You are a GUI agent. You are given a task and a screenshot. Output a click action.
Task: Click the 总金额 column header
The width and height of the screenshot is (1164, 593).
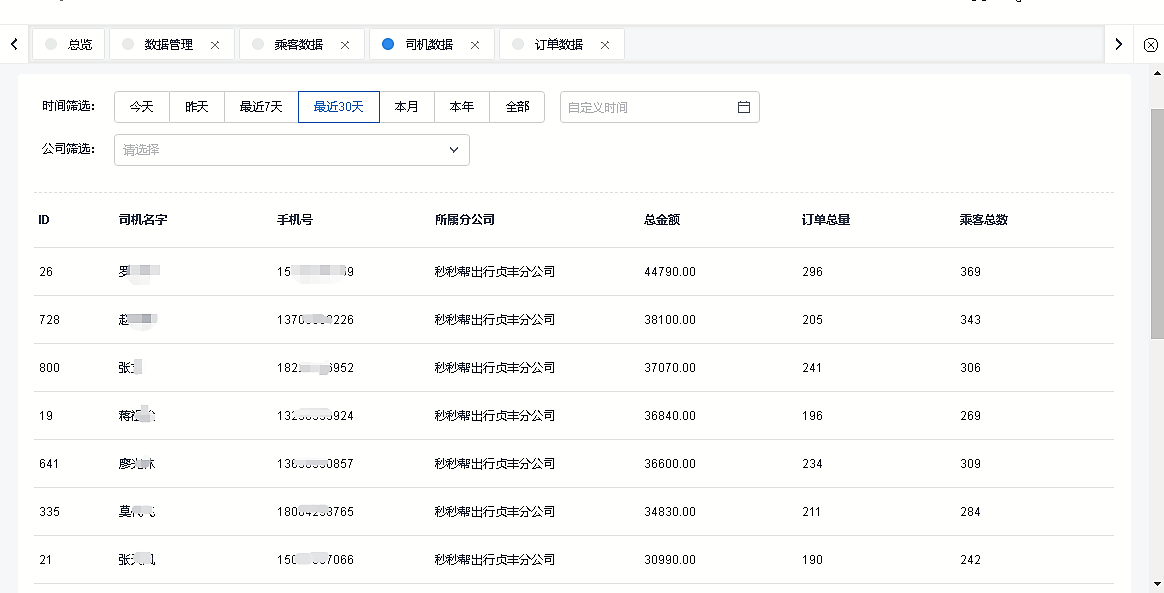(662, 220)
